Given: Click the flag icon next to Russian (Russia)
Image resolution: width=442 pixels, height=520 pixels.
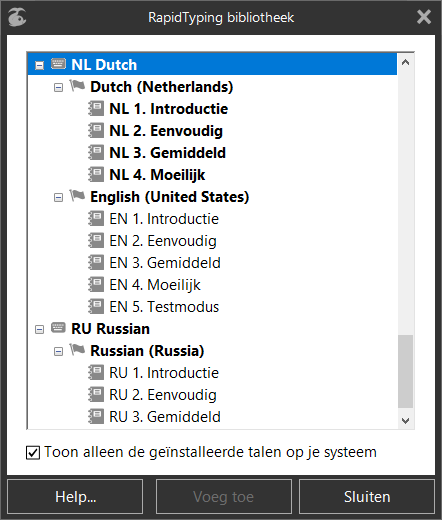Looking at the screenshot, I should (x=77, y=350).
